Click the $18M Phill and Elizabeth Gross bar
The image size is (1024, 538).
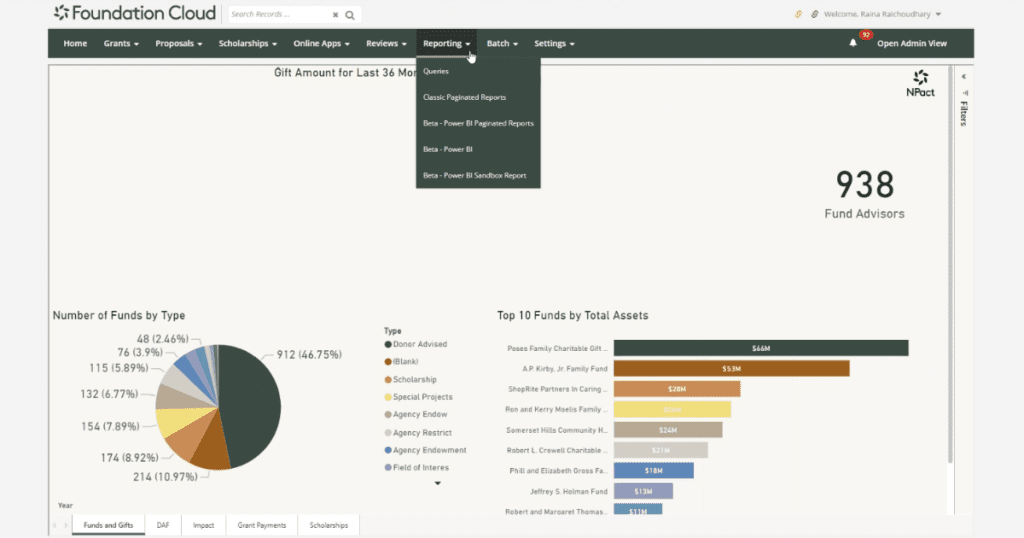pyautogui.click(x=654, y=471)
